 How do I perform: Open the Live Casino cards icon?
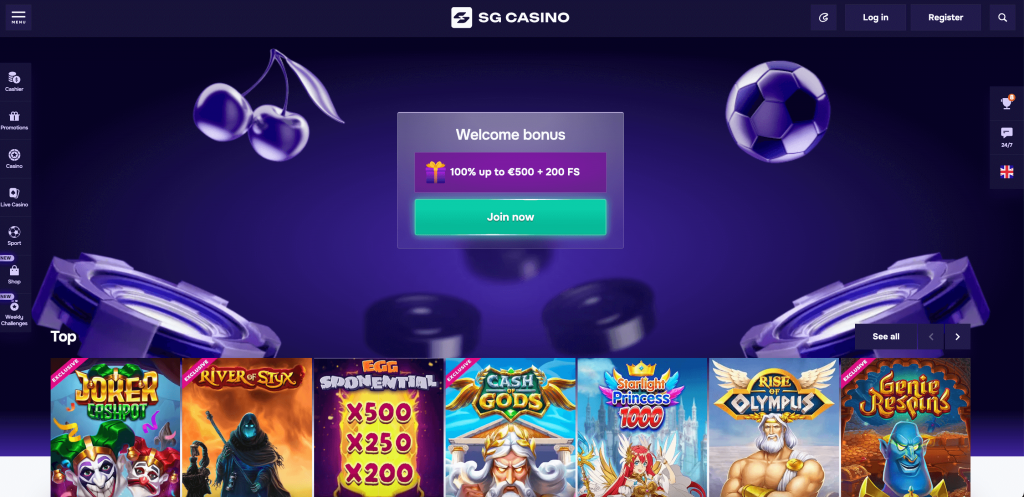click(x=14, y=197)
